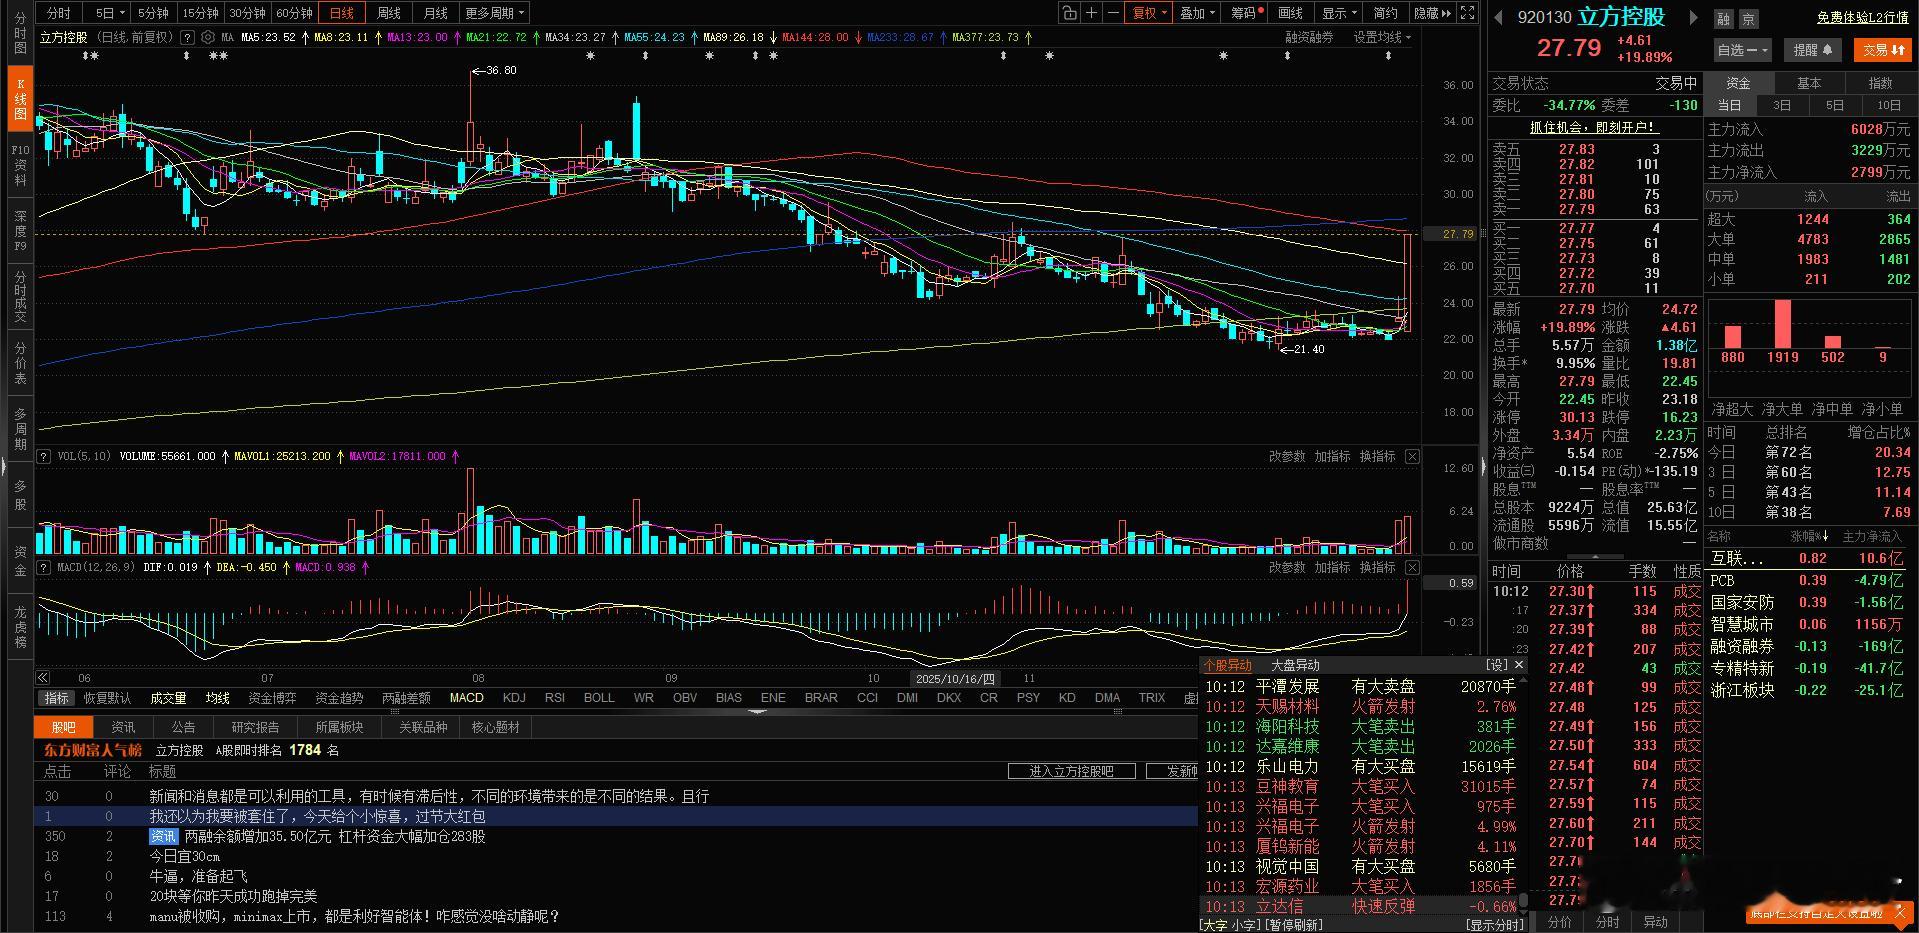
Task: Switch chart to 60分钟 period
Action: [x=294, y=13]
